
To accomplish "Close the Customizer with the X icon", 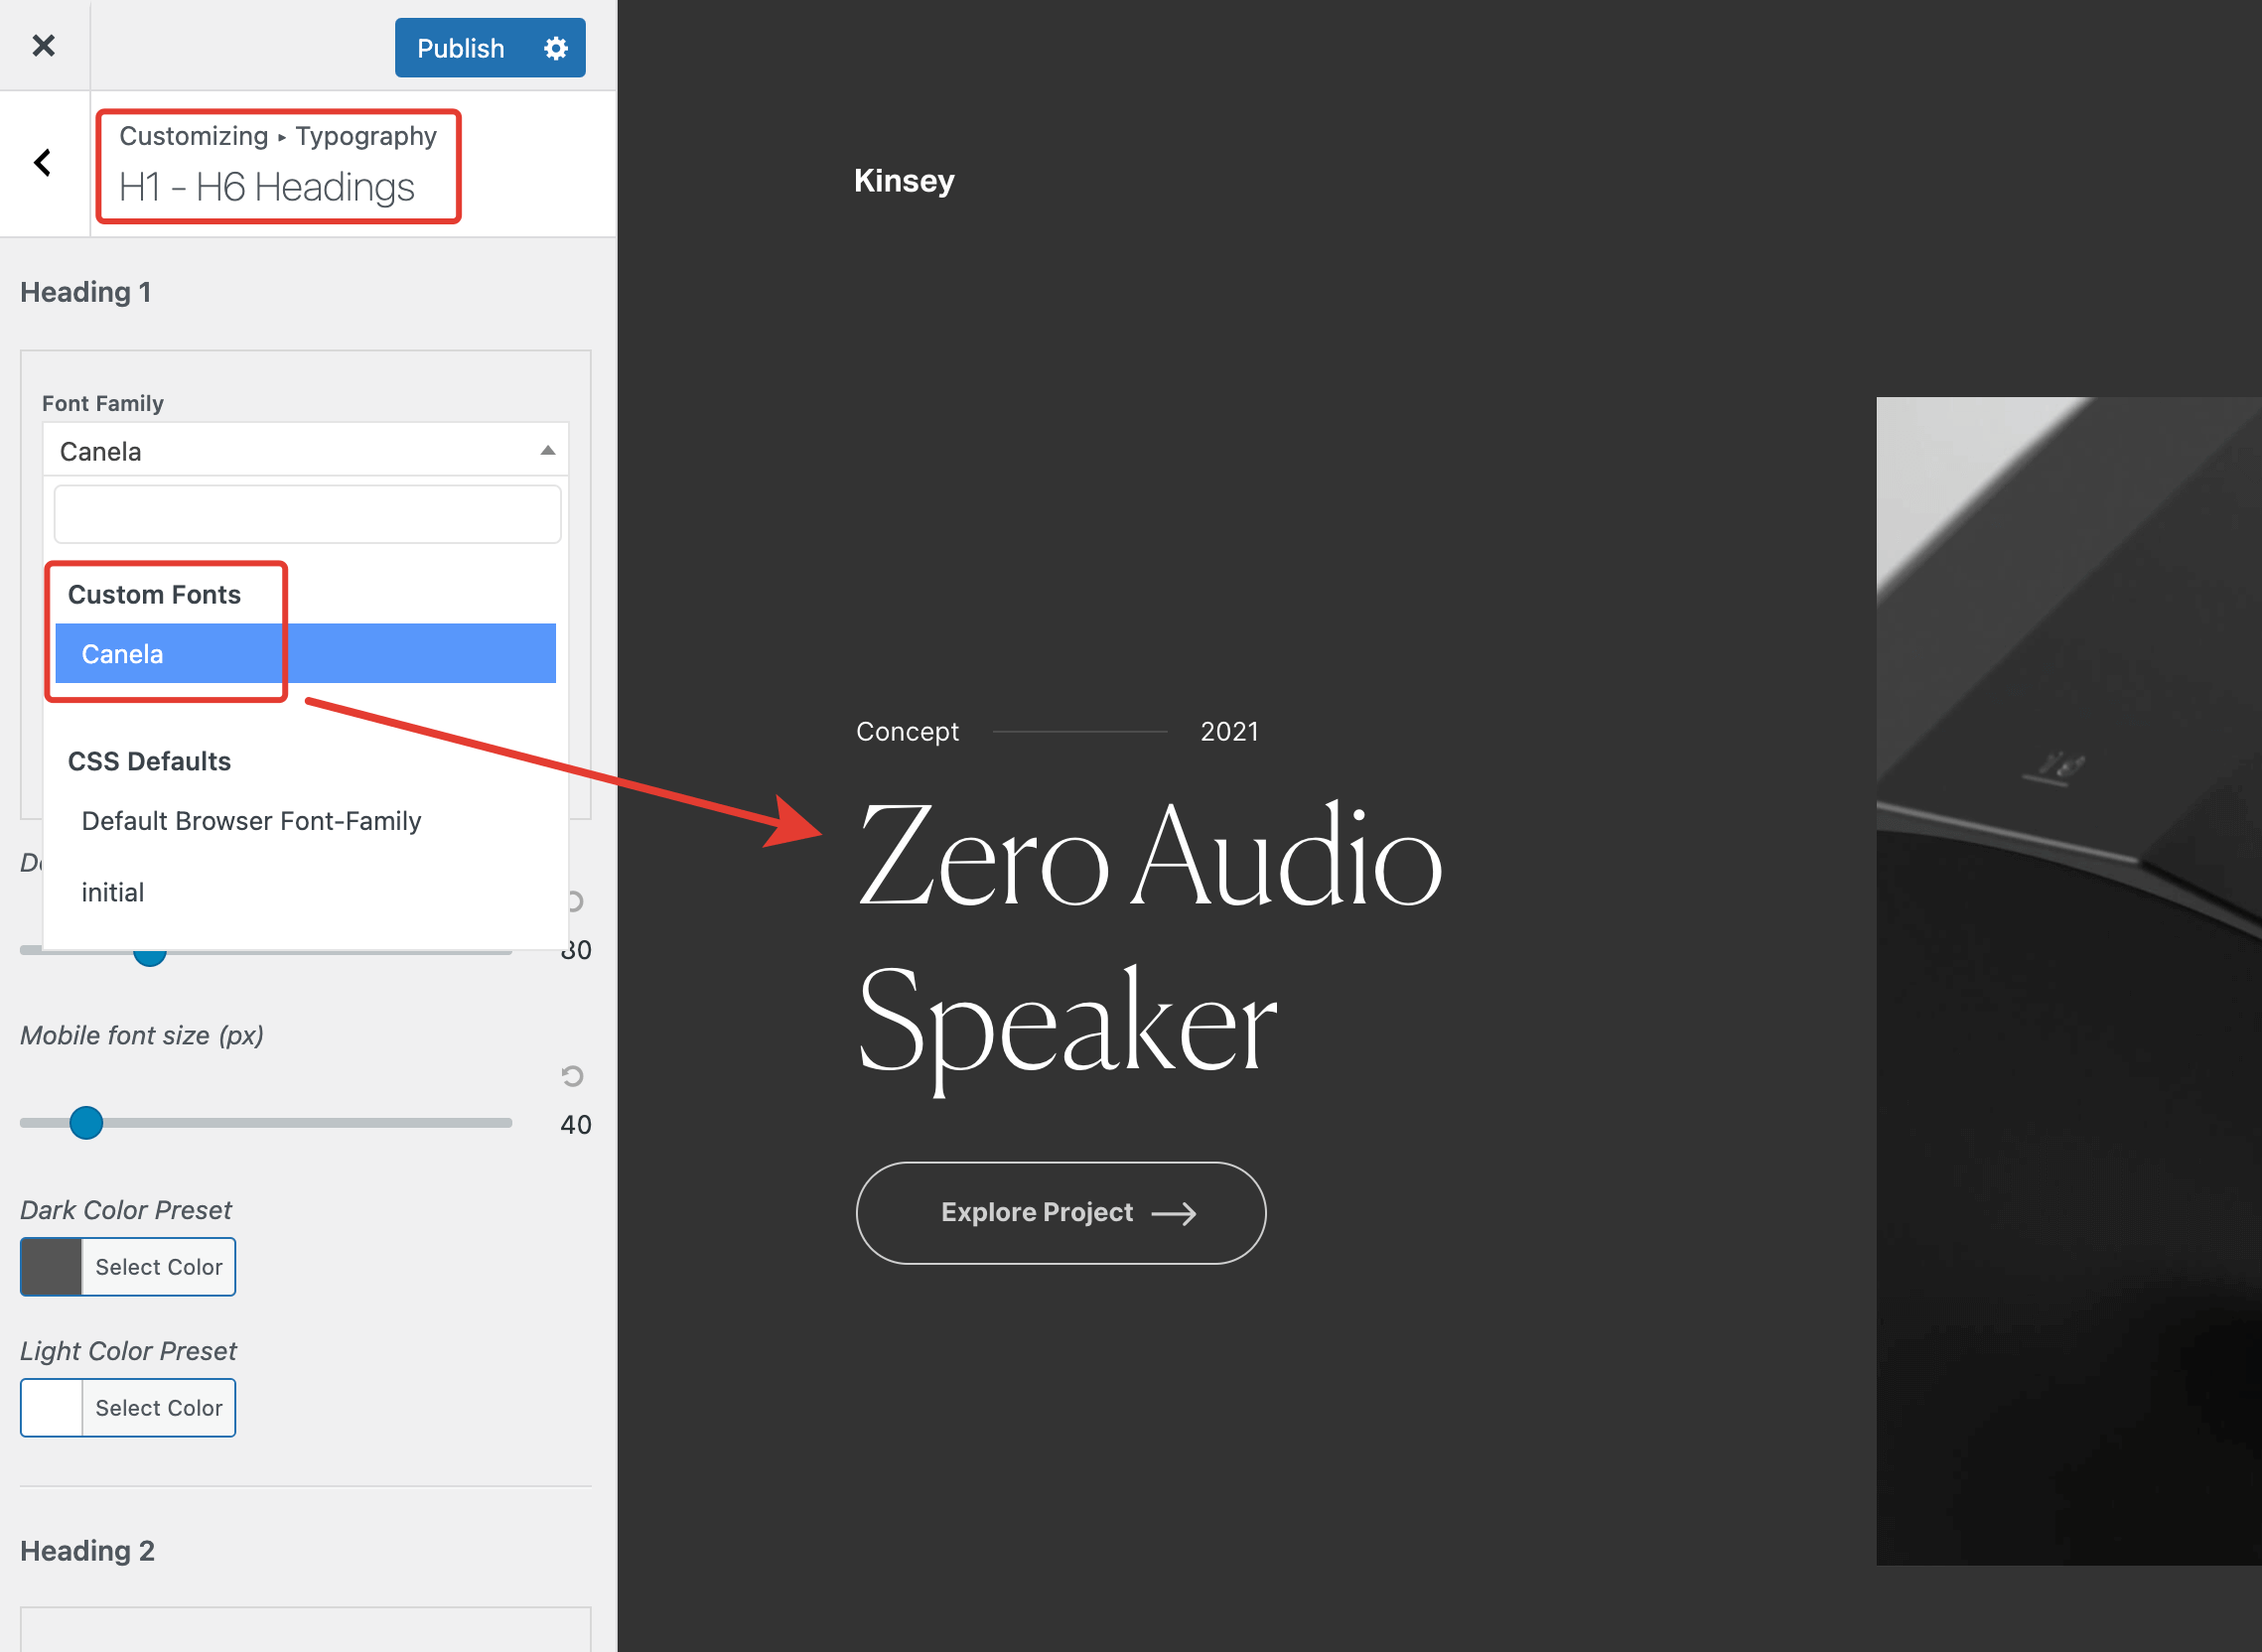I will click(x=43, y=45).
